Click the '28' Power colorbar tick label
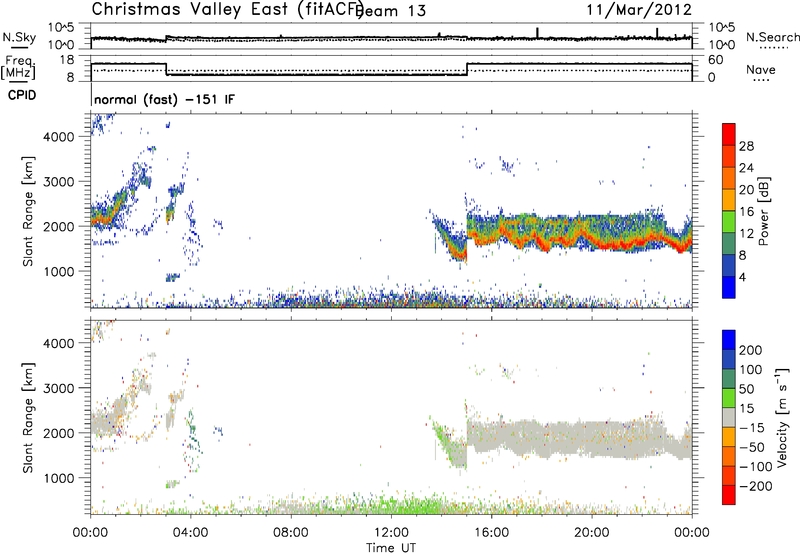The width and height of the screenshot is (800, 554). 746,146
